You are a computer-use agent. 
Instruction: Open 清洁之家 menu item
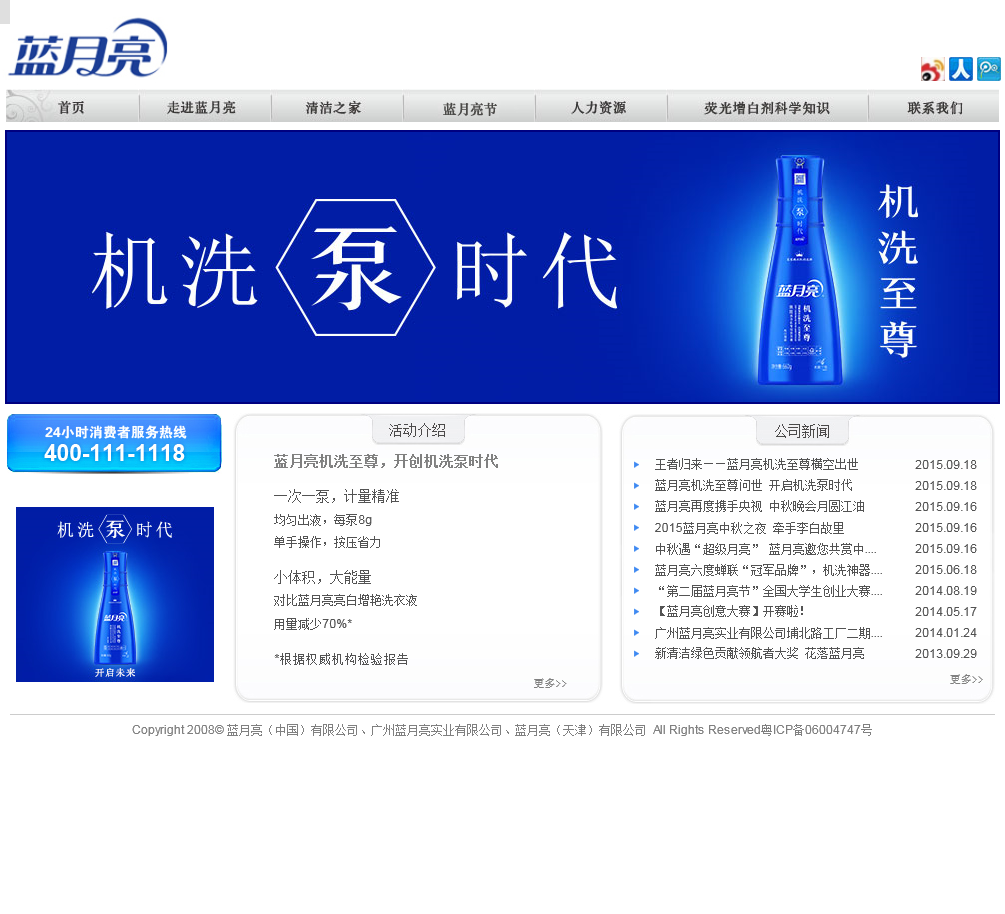pos(333,107)
